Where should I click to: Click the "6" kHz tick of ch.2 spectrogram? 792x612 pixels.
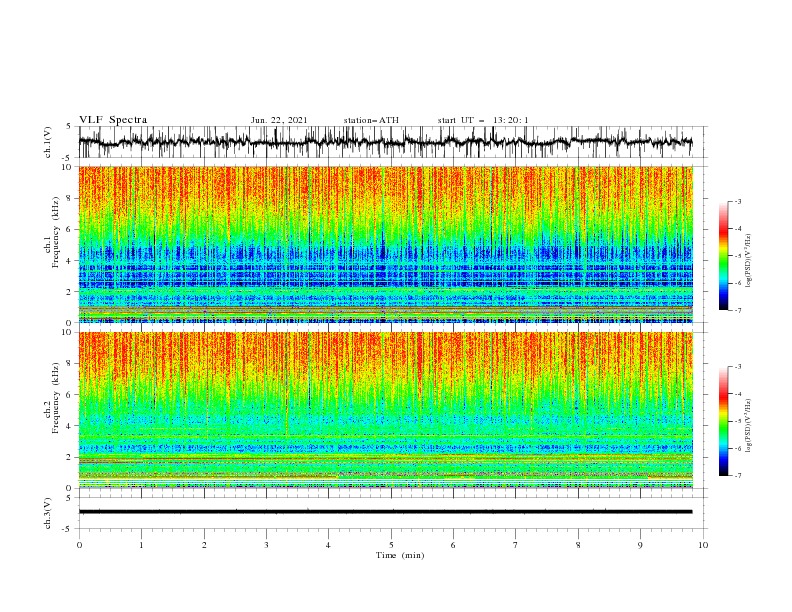[70, 395]
